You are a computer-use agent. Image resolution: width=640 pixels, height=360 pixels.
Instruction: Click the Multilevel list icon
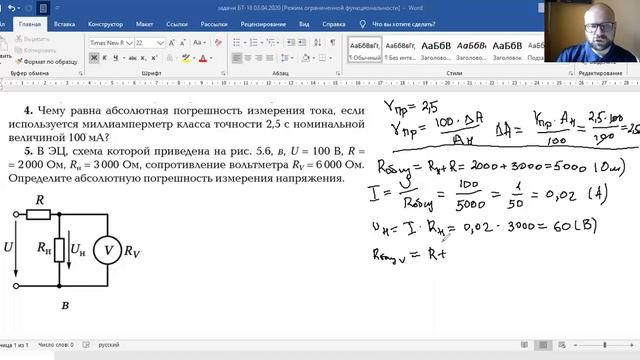tap(271, 42)
